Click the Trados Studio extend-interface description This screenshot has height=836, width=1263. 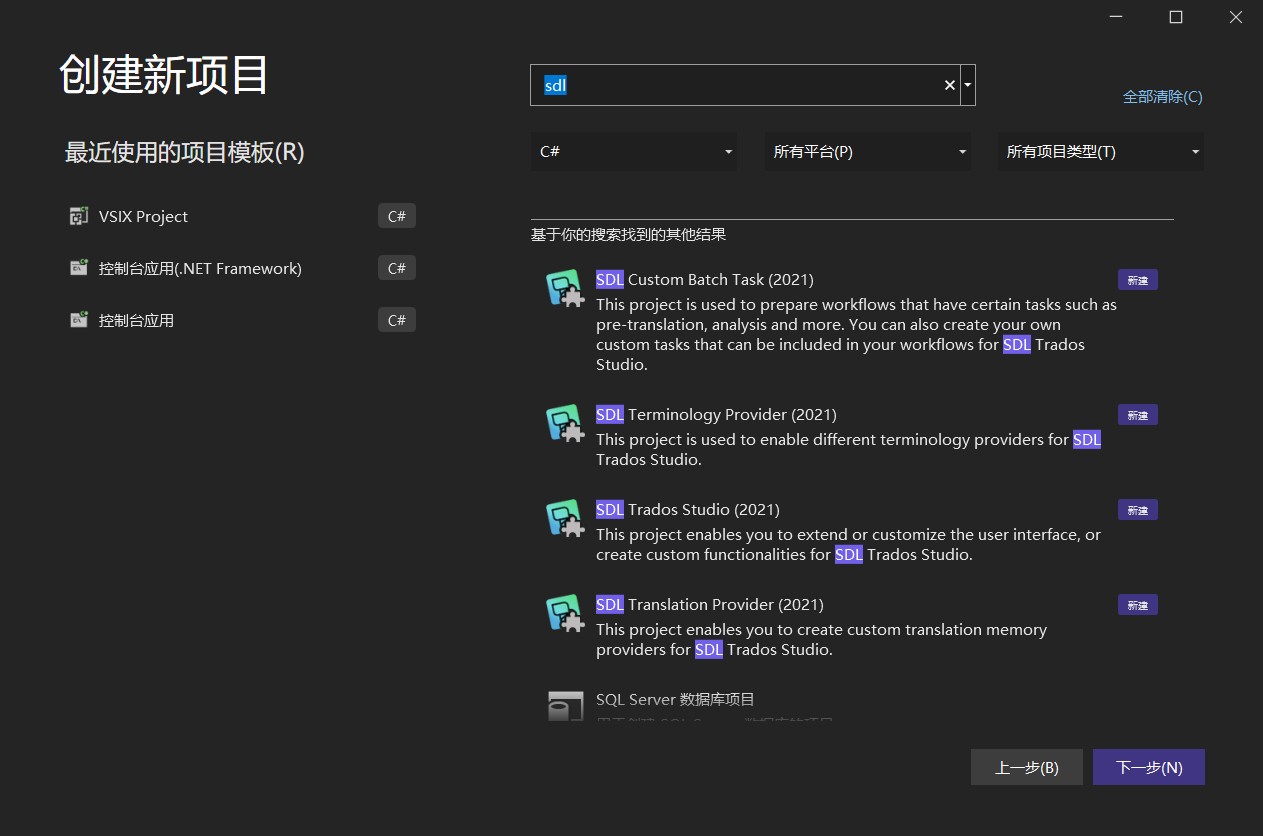pyautogui.click(x=848, y=545)
